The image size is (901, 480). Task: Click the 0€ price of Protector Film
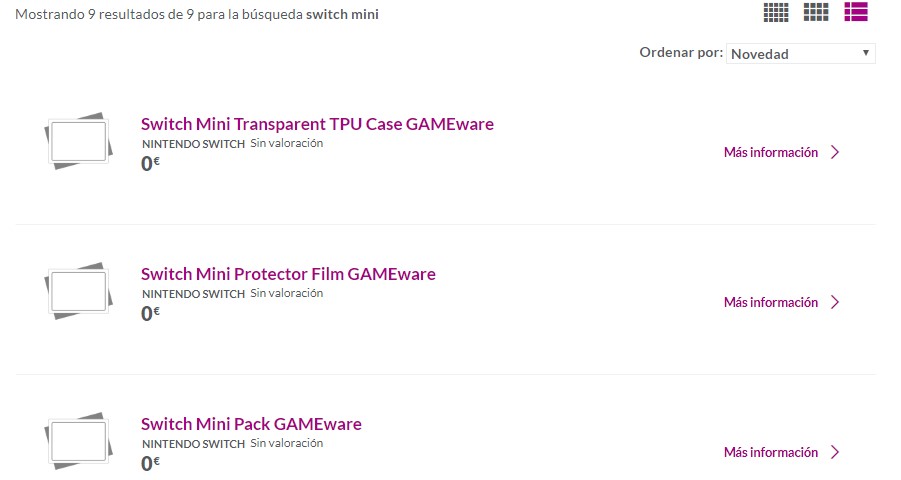150,313
